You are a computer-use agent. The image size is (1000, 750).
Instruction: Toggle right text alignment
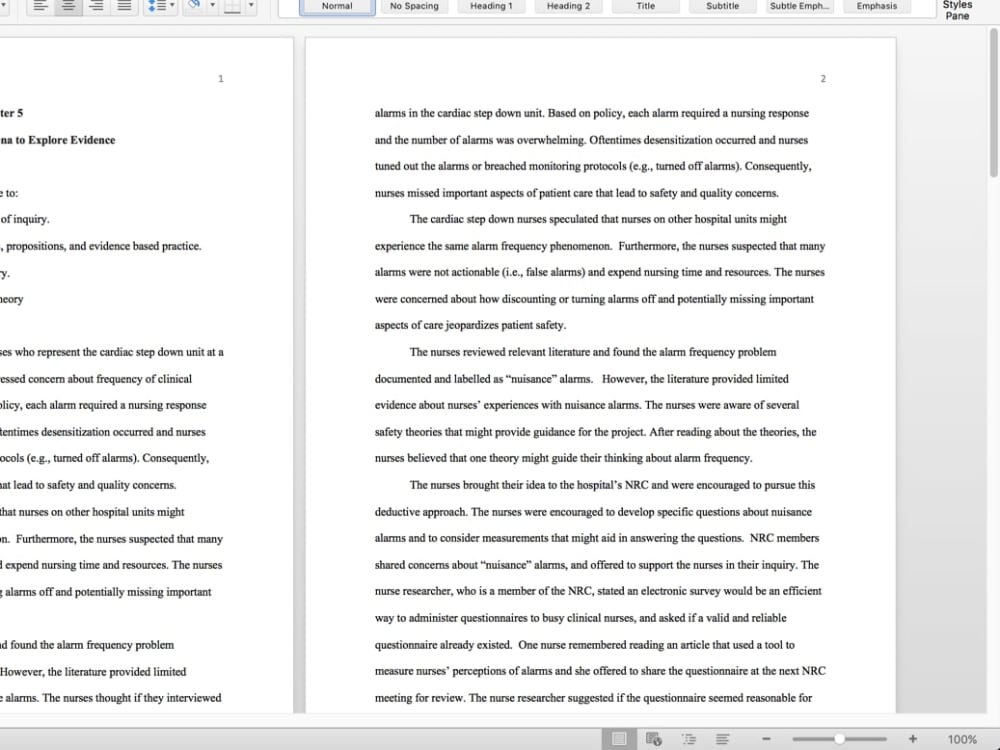94,7
